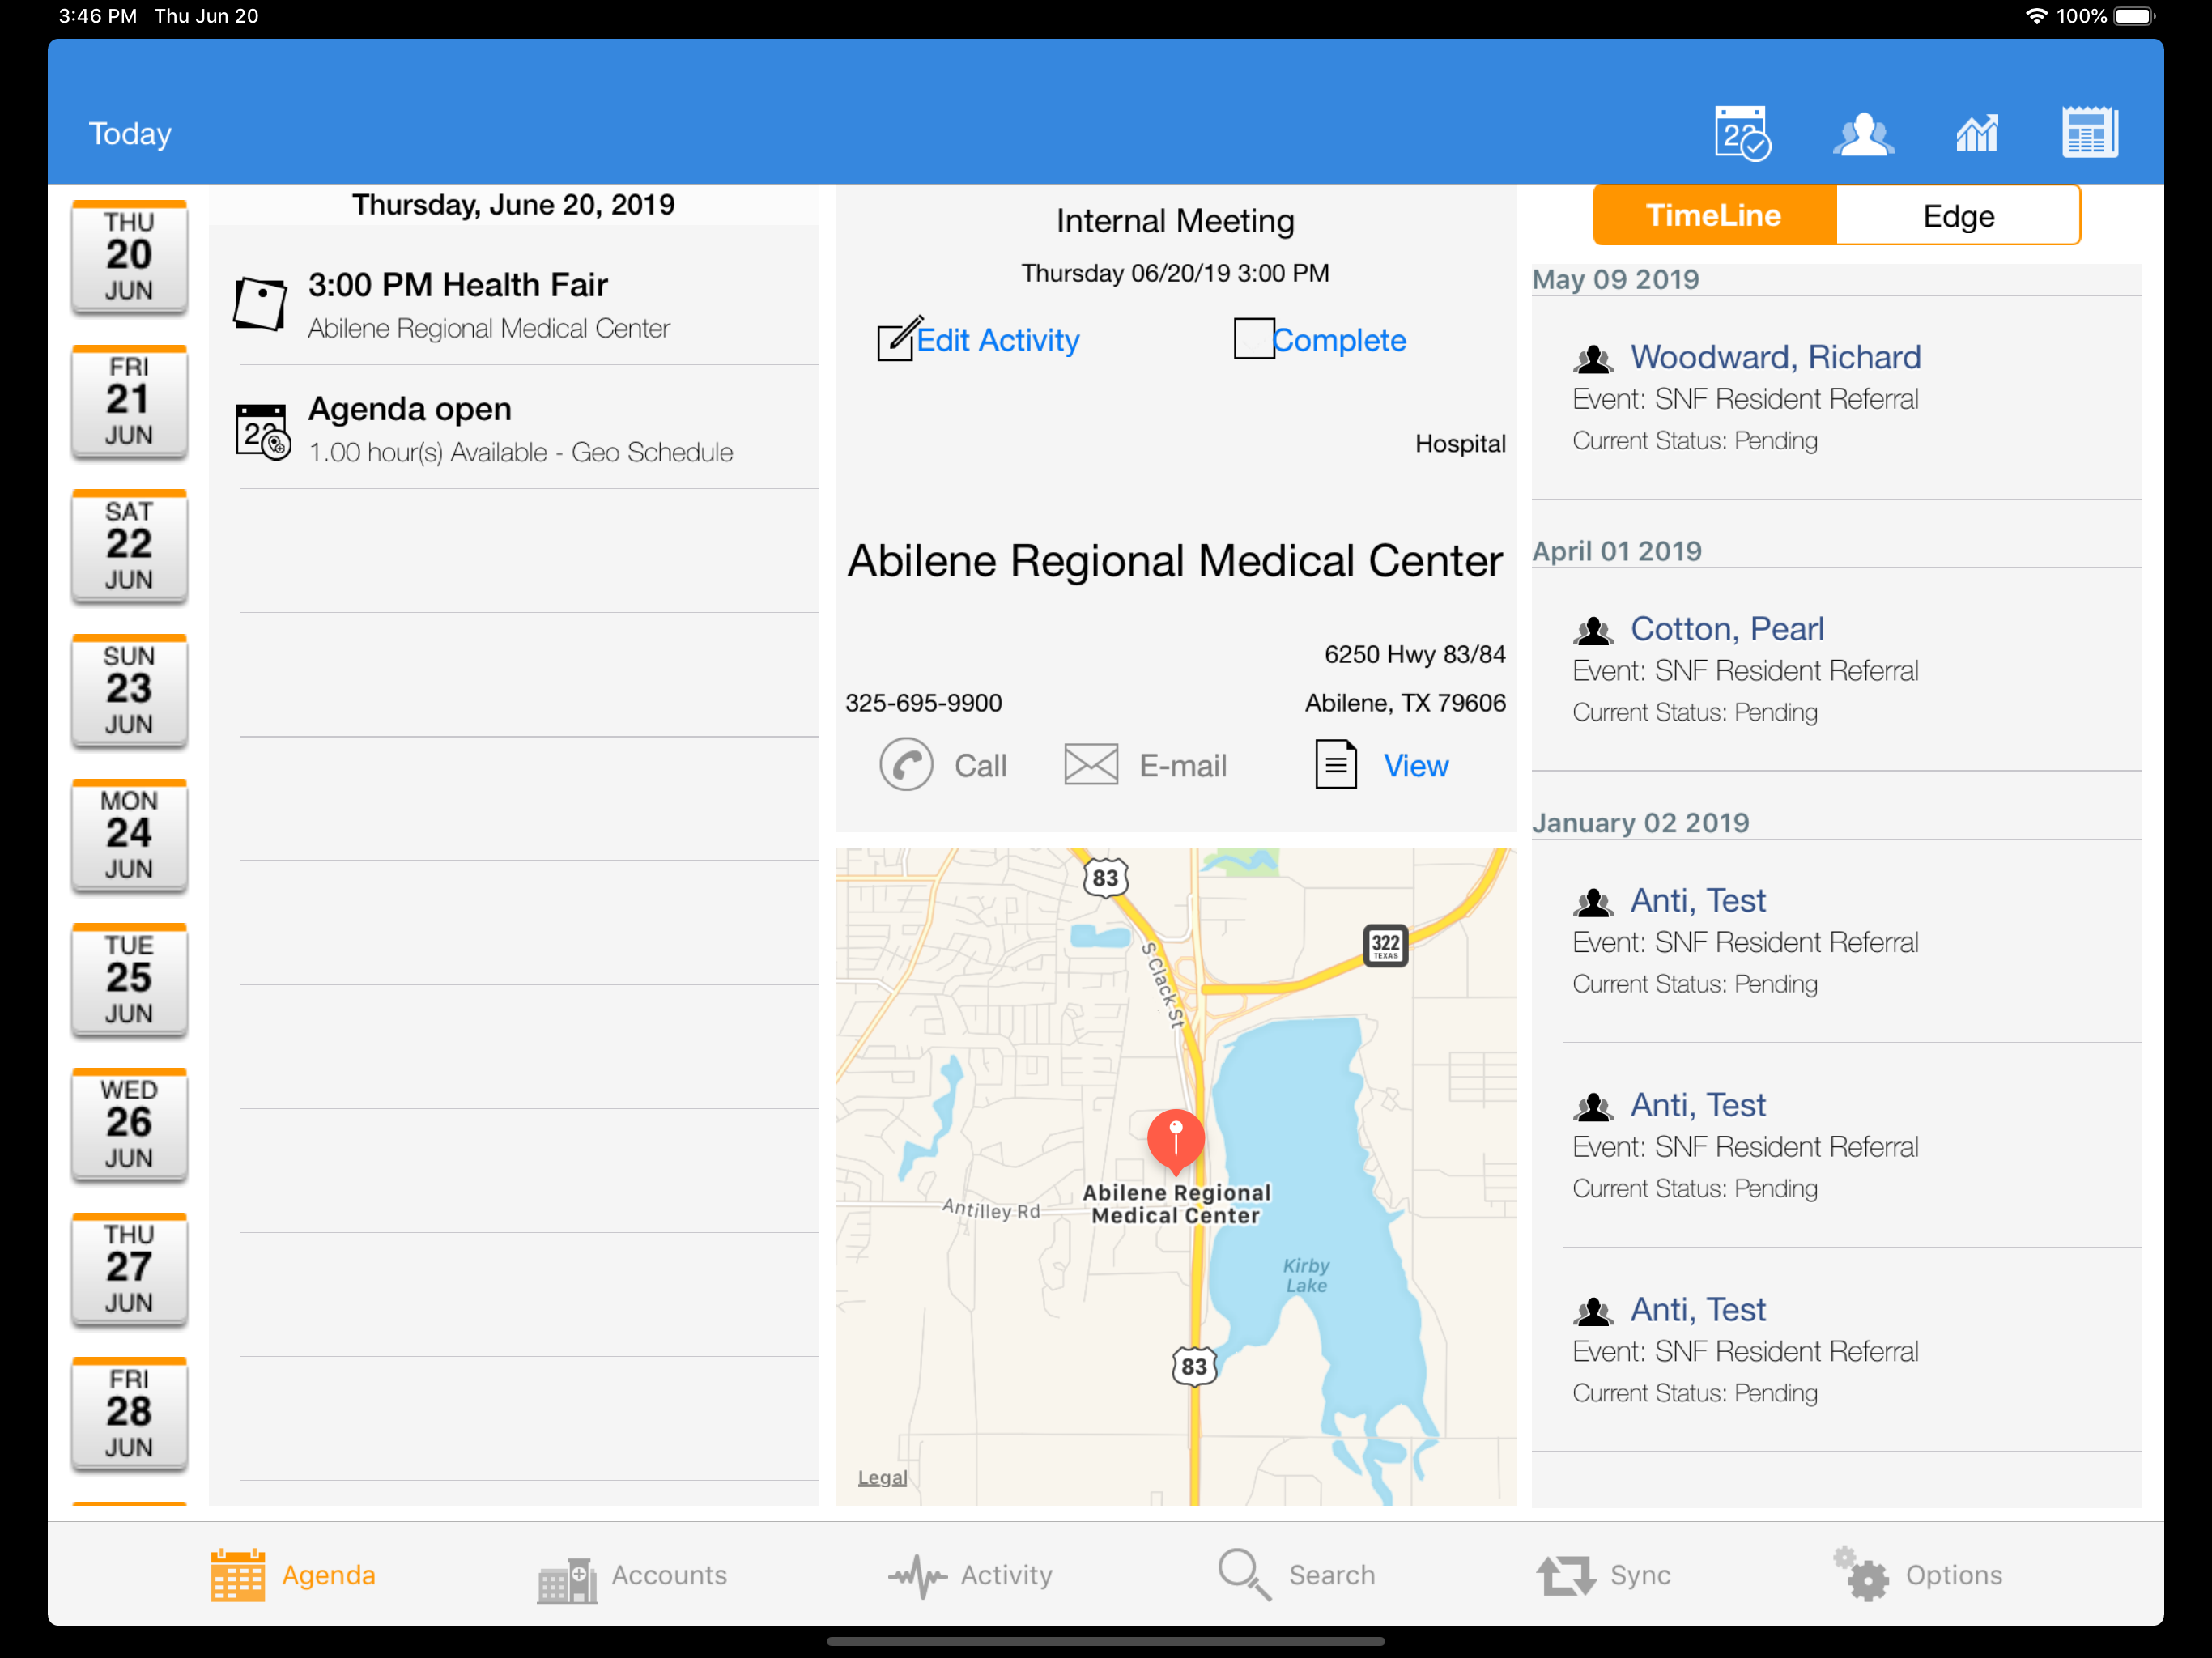Tap the E-mail envelope icon
Viewport: 2212px width, 1658px height.
point(1090,765)
